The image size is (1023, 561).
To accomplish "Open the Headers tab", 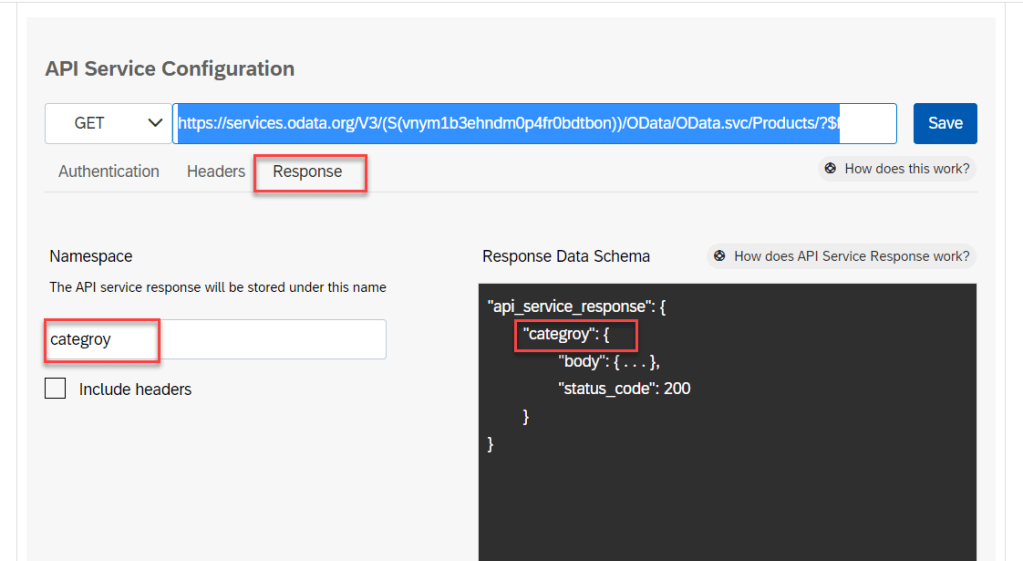I will coord(216,171).
